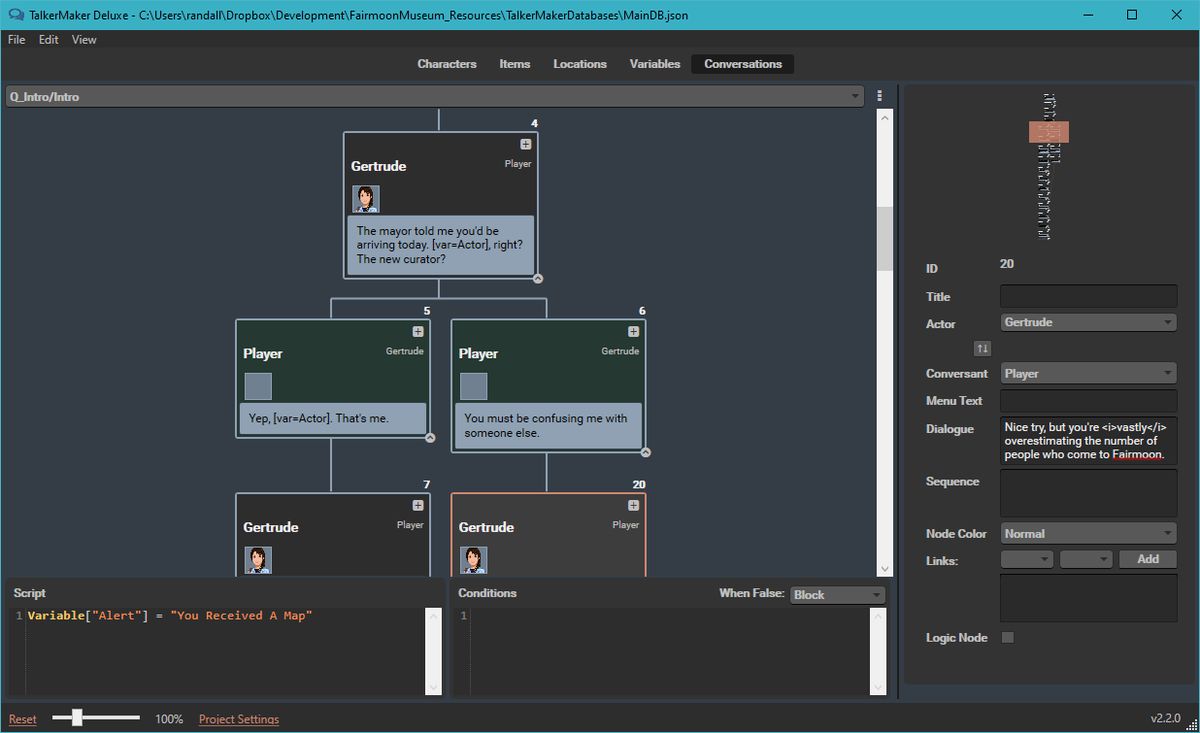Image resolution: width=1200 pixels, height=733 pixels.
Task: Click Gertrude's portrait on node 4
Action: [x=366, y=199]
